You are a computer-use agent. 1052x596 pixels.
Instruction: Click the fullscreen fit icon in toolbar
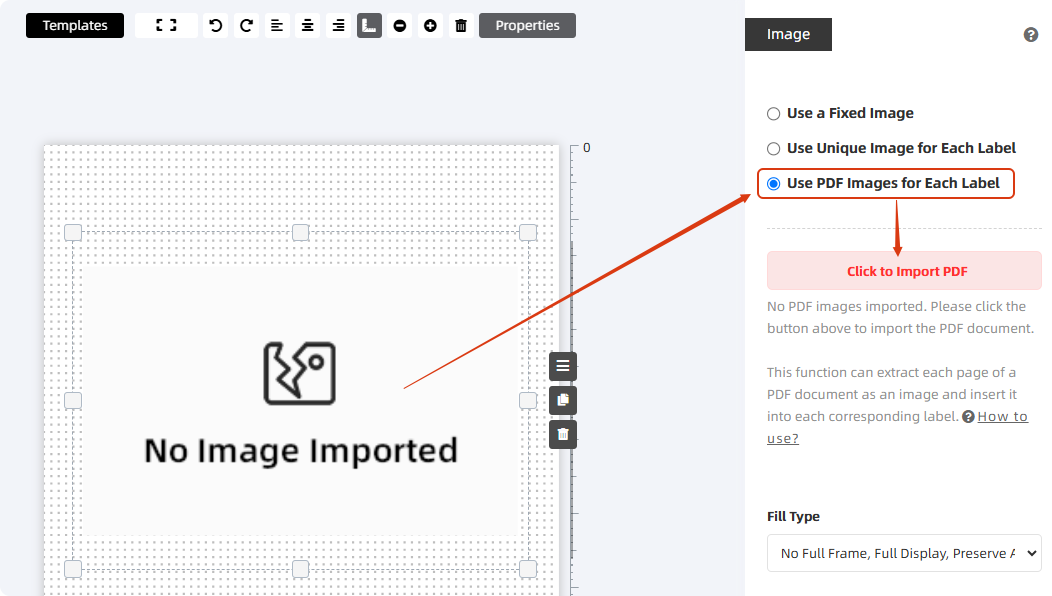(166, 26)
